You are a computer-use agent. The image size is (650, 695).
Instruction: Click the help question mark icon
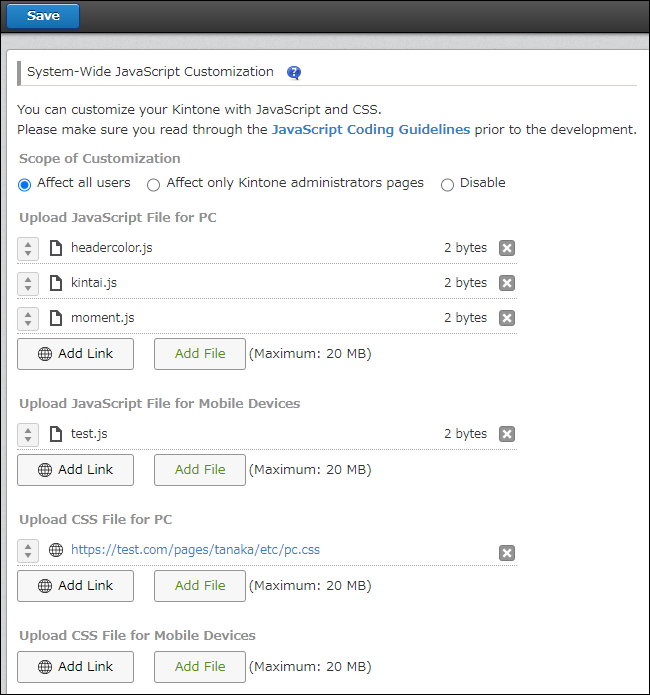[x=293, y=73]
